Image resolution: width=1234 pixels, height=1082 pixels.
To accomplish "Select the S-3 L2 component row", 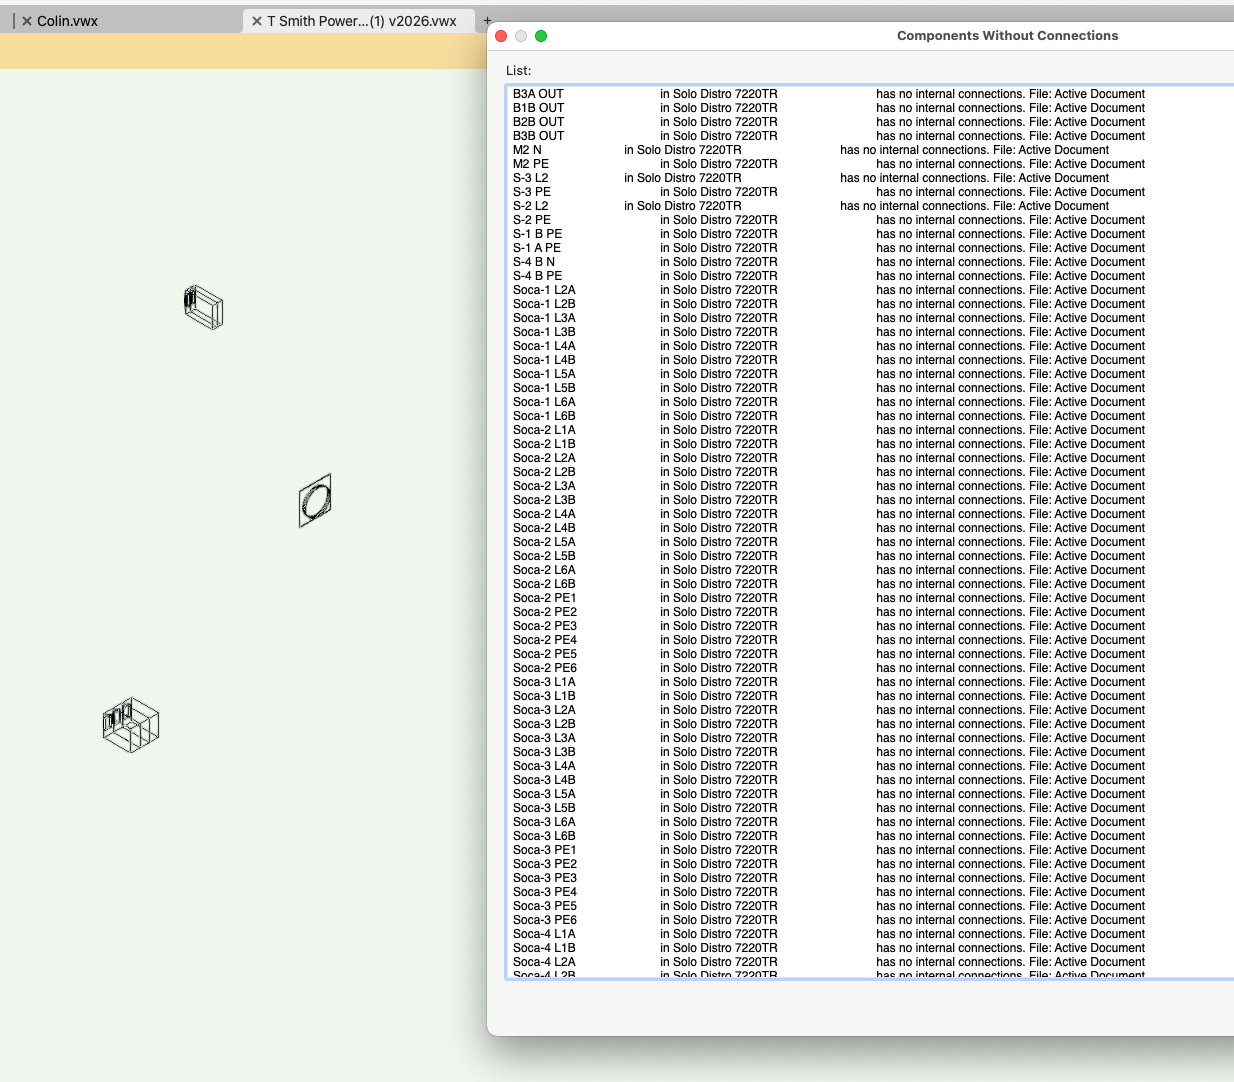I will coord(531,178).
